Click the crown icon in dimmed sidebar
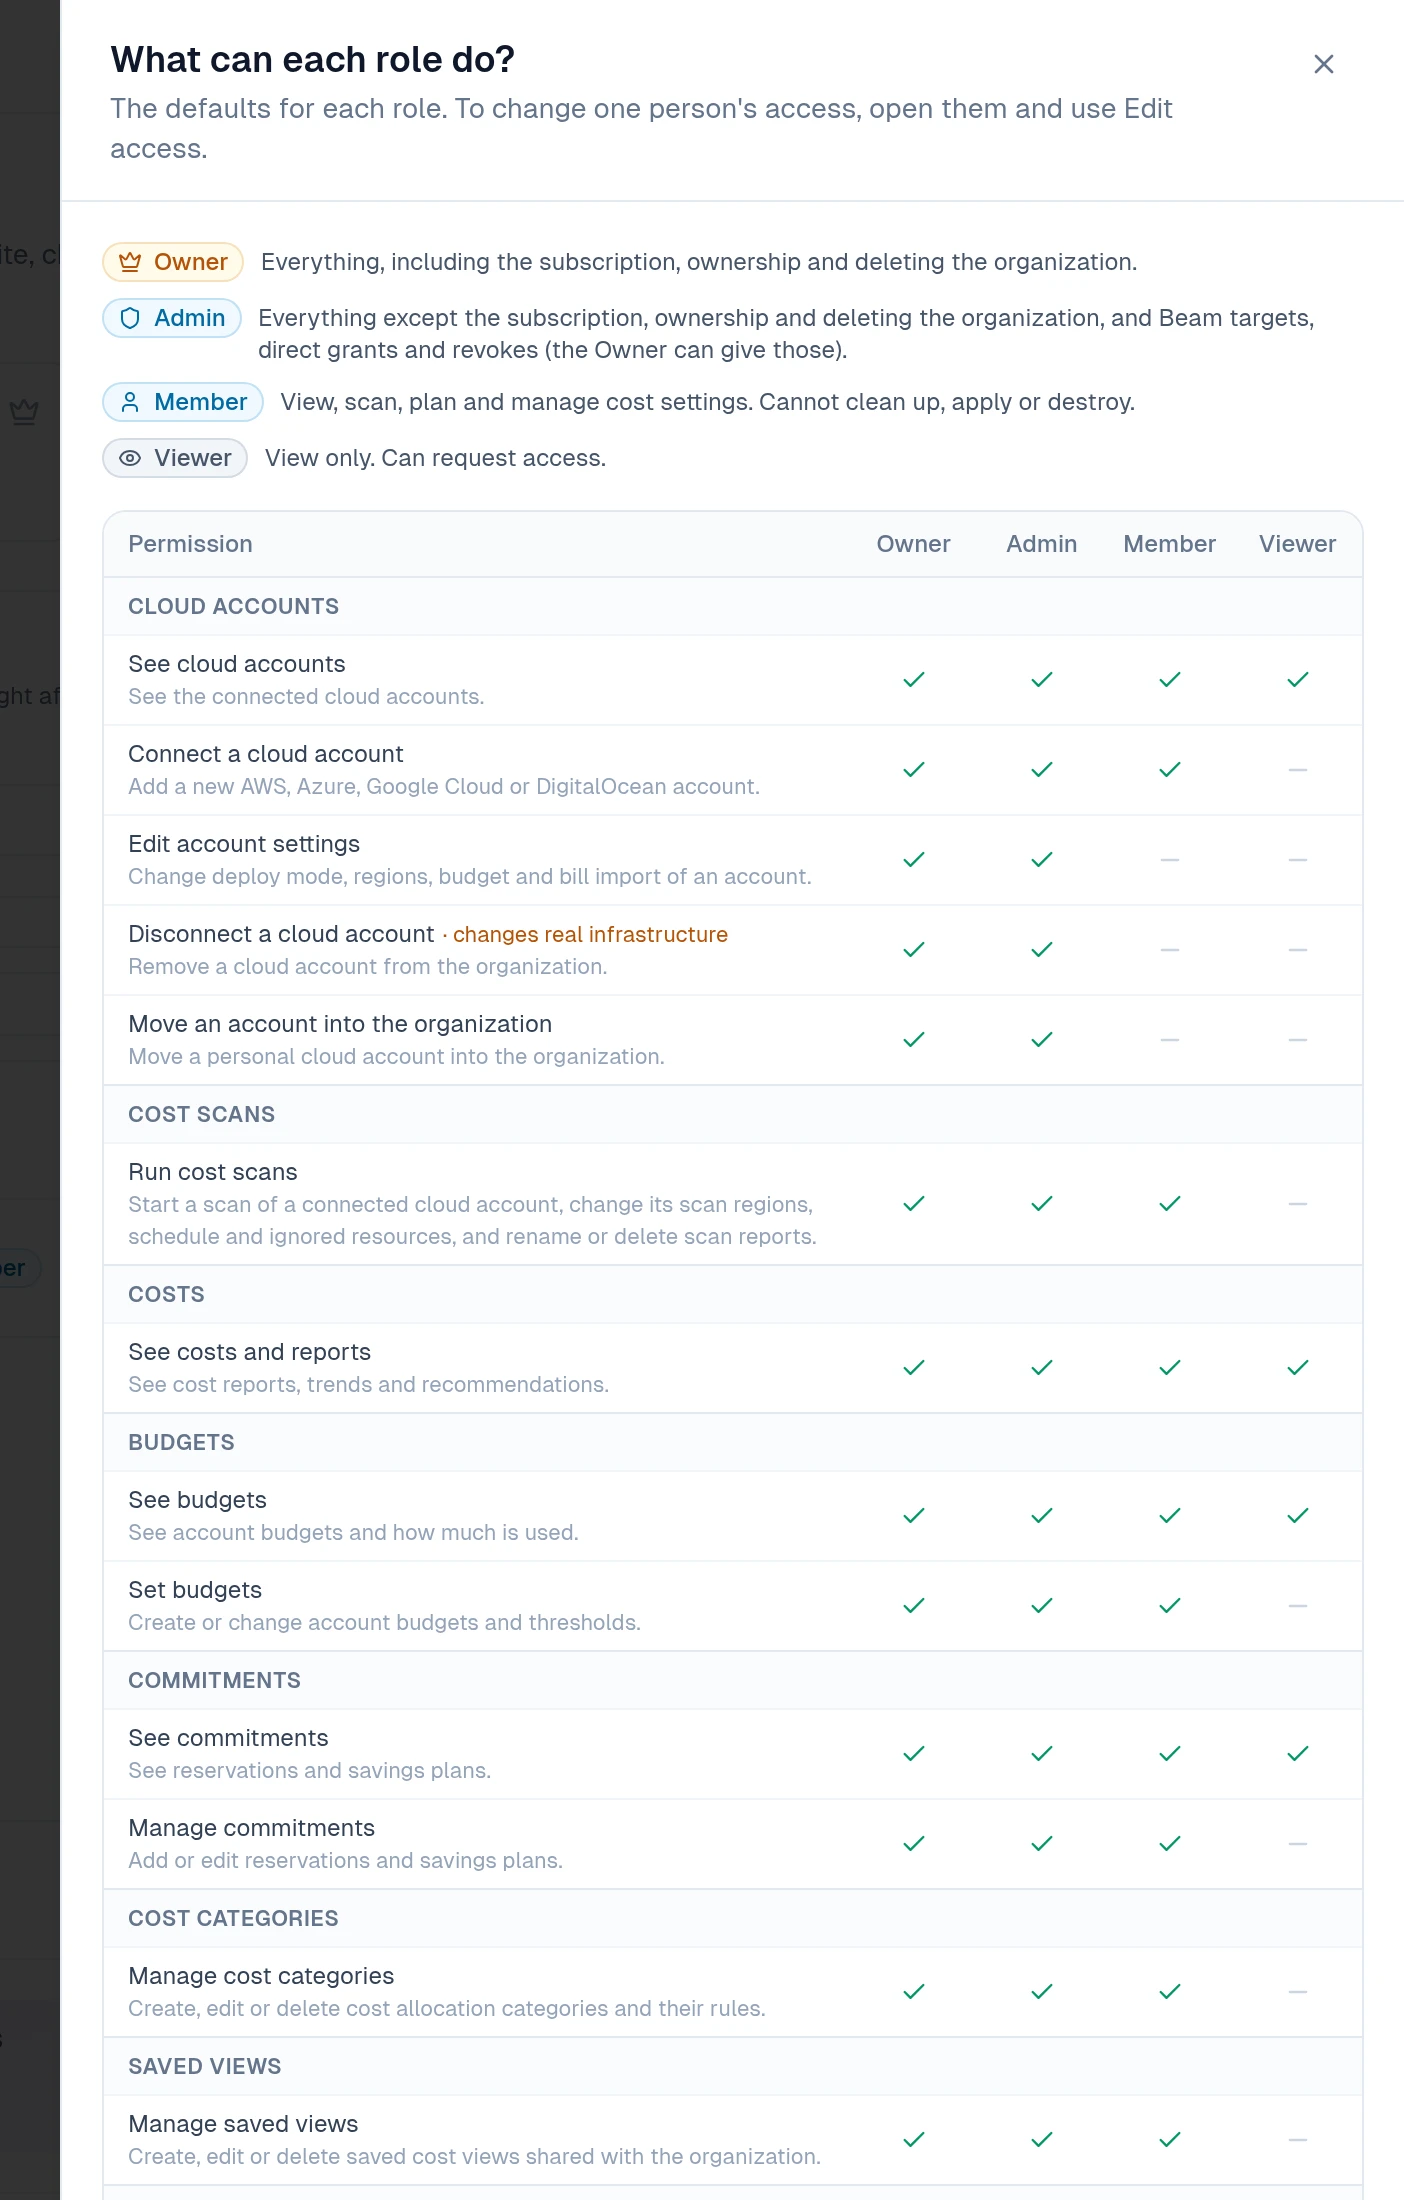1404x2200 pixels. tap(24, 411)
